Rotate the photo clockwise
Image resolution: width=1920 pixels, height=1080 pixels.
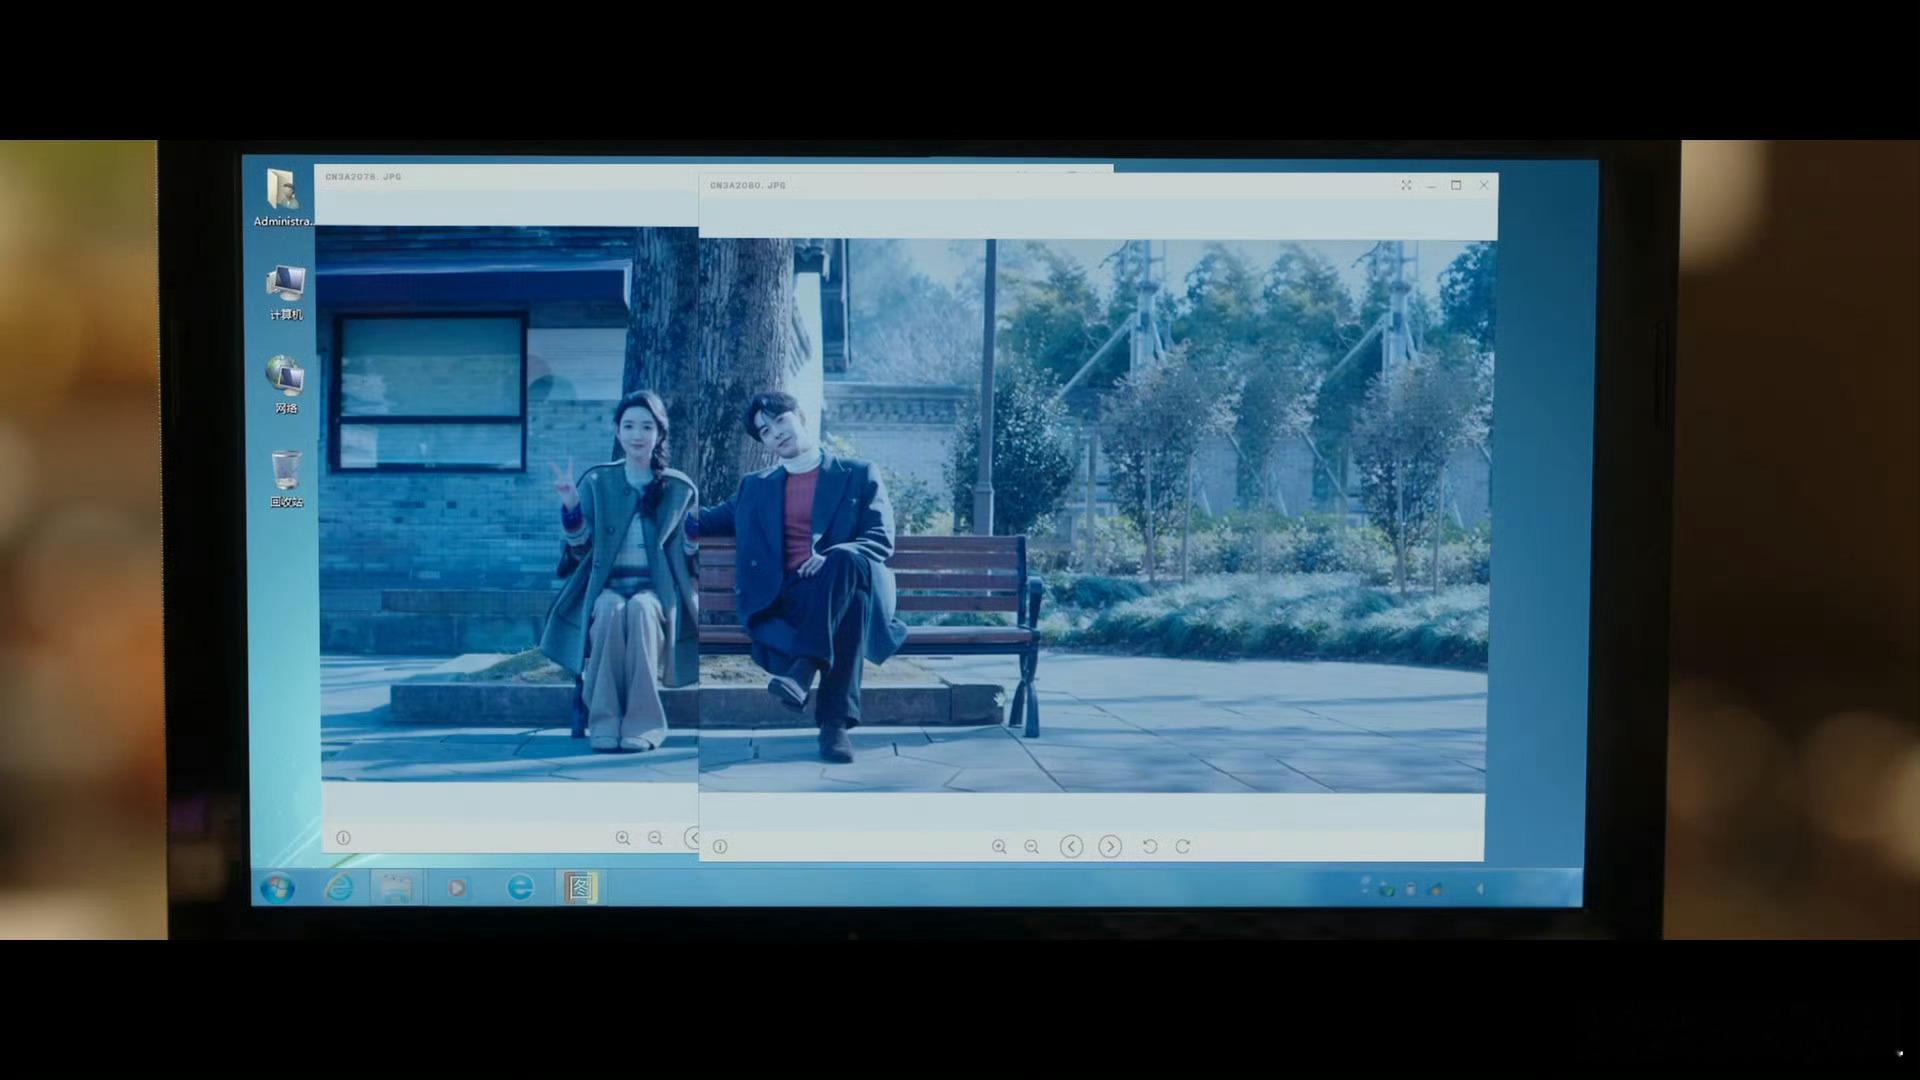click(x=1183, y=847)
